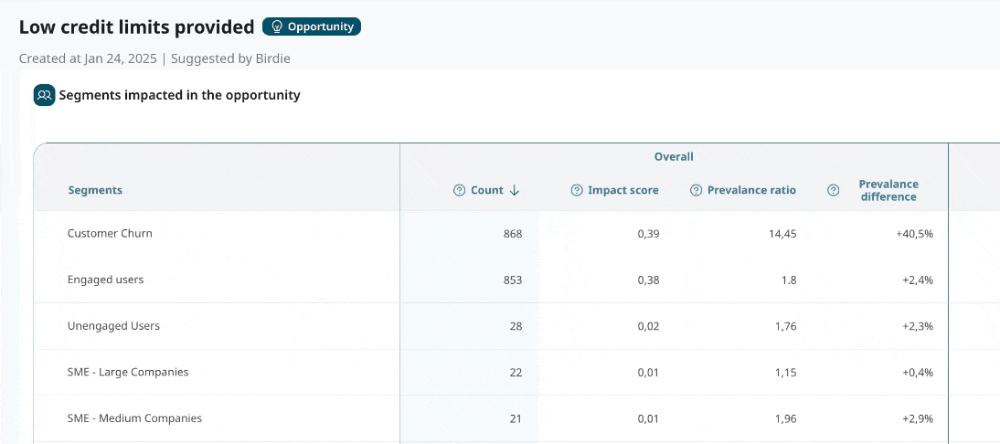Select SME - Large Companies segment

tap(128, 372)
